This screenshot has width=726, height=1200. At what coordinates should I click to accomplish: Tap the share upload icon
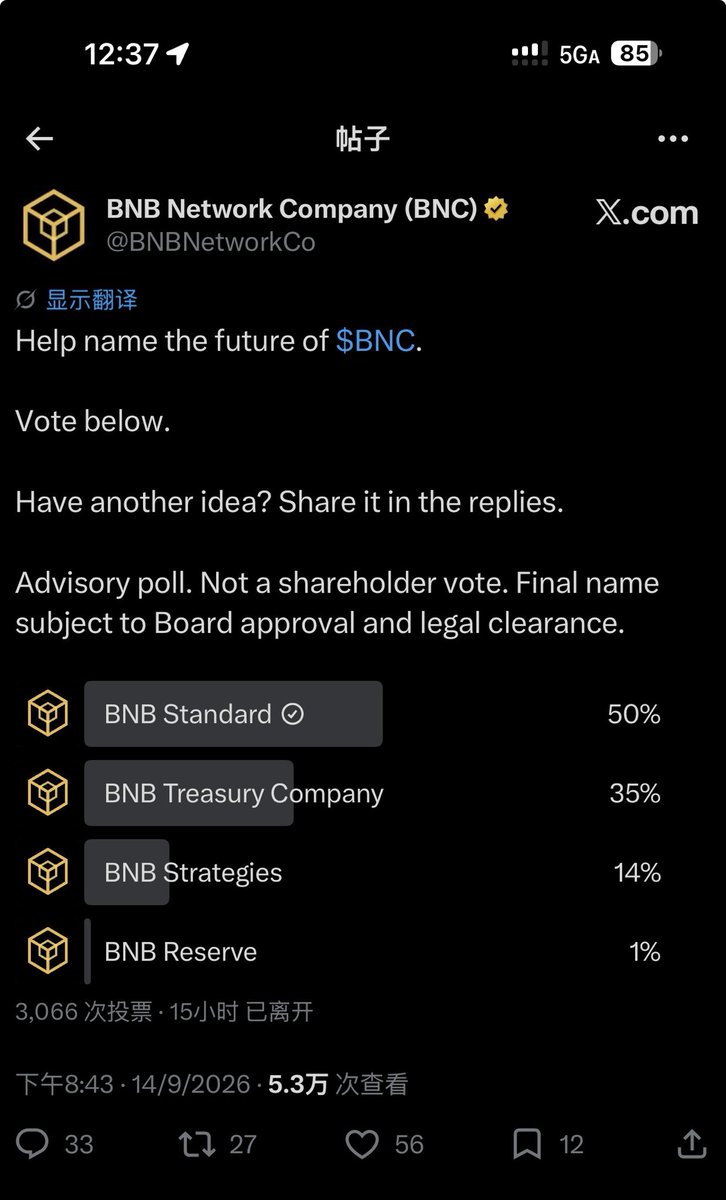coord(692,1143)
